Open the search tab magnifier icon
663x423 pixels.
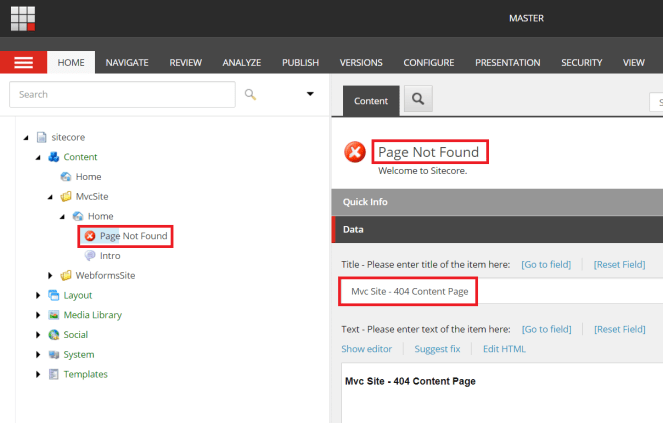pos(418,100)
